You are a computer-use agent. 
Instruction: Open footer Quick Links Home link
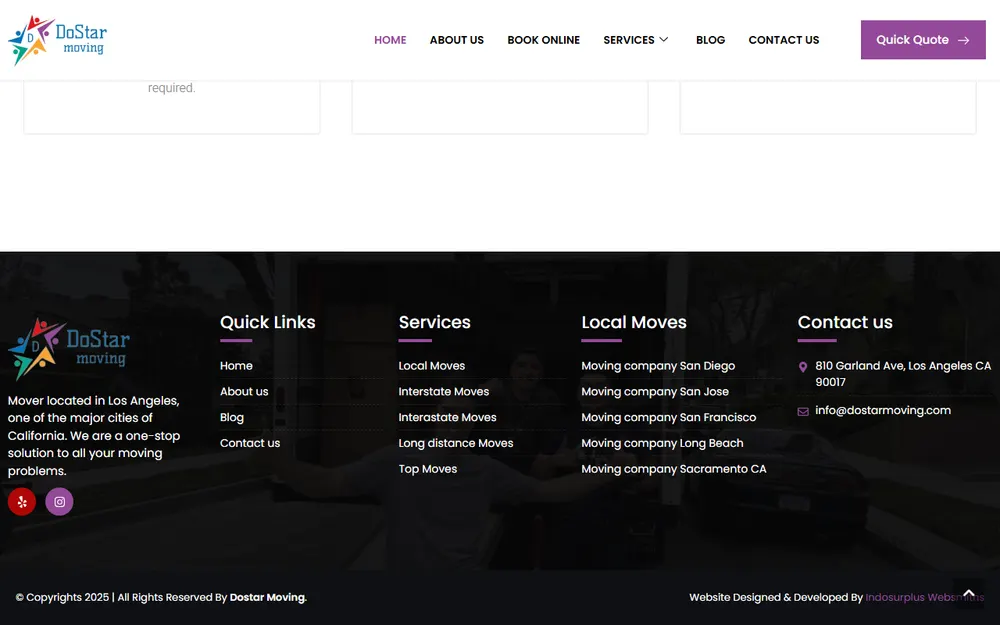(236, 365)
